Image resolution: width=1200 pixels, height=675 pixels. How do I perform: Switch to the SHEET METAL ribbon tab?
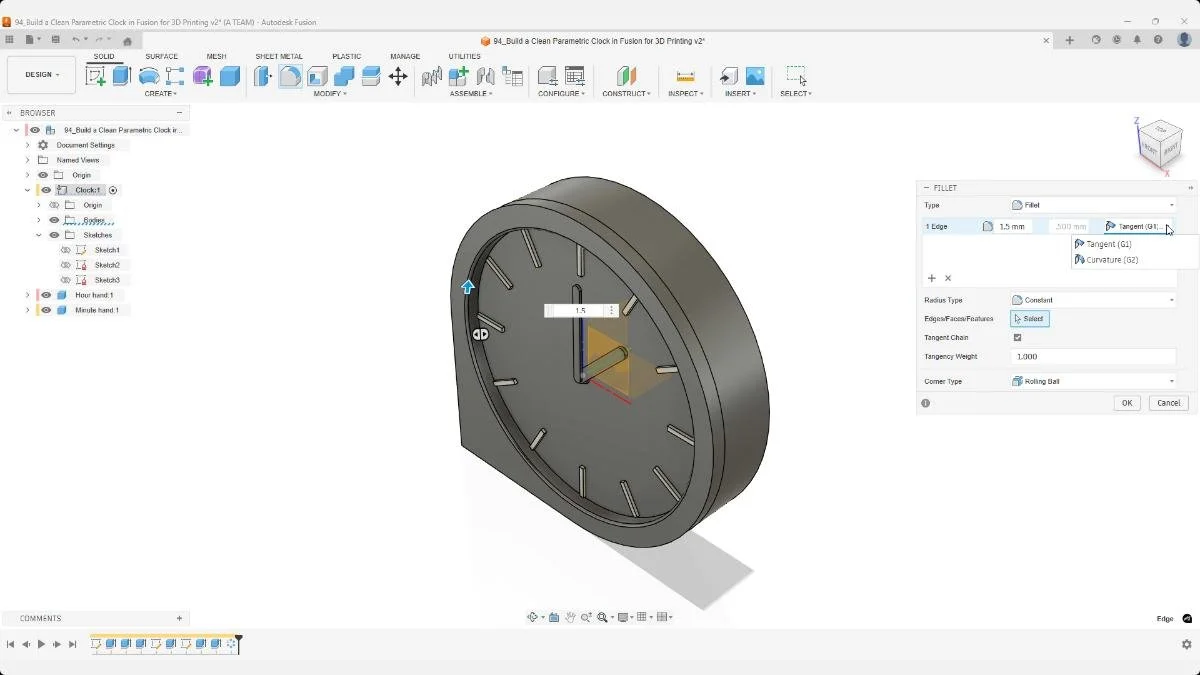[278, 57]
